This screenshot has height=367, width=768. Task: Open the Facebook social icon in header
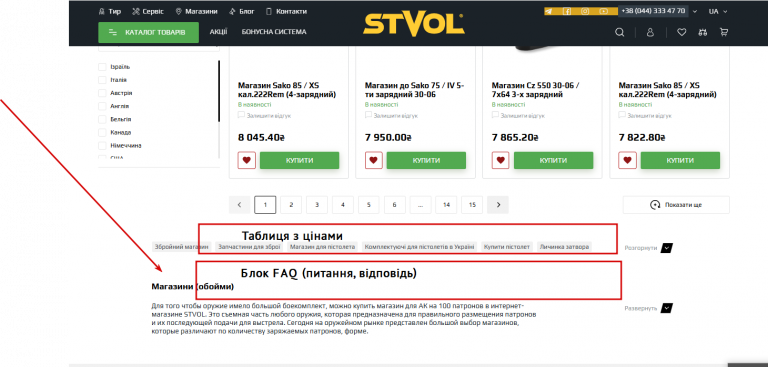[567, 11]
